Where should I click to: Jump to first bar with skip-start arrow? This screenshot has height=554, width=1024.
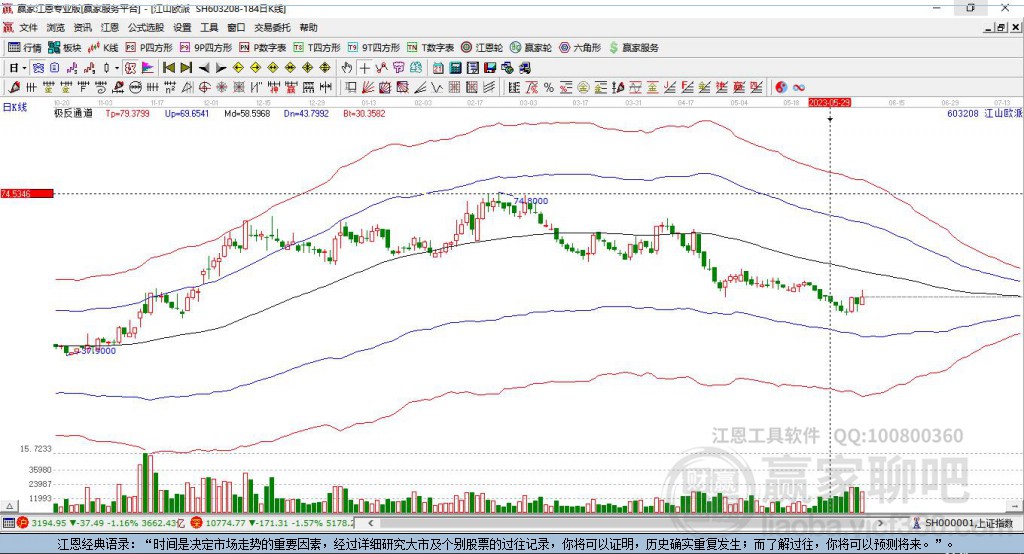(x=168, y=68)
